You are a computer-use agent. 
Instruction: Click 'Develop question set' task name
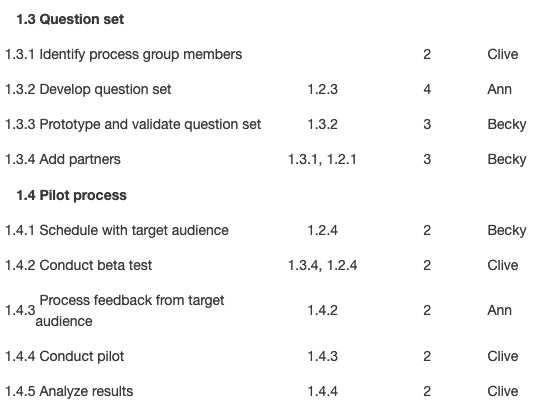coord(105,89)
